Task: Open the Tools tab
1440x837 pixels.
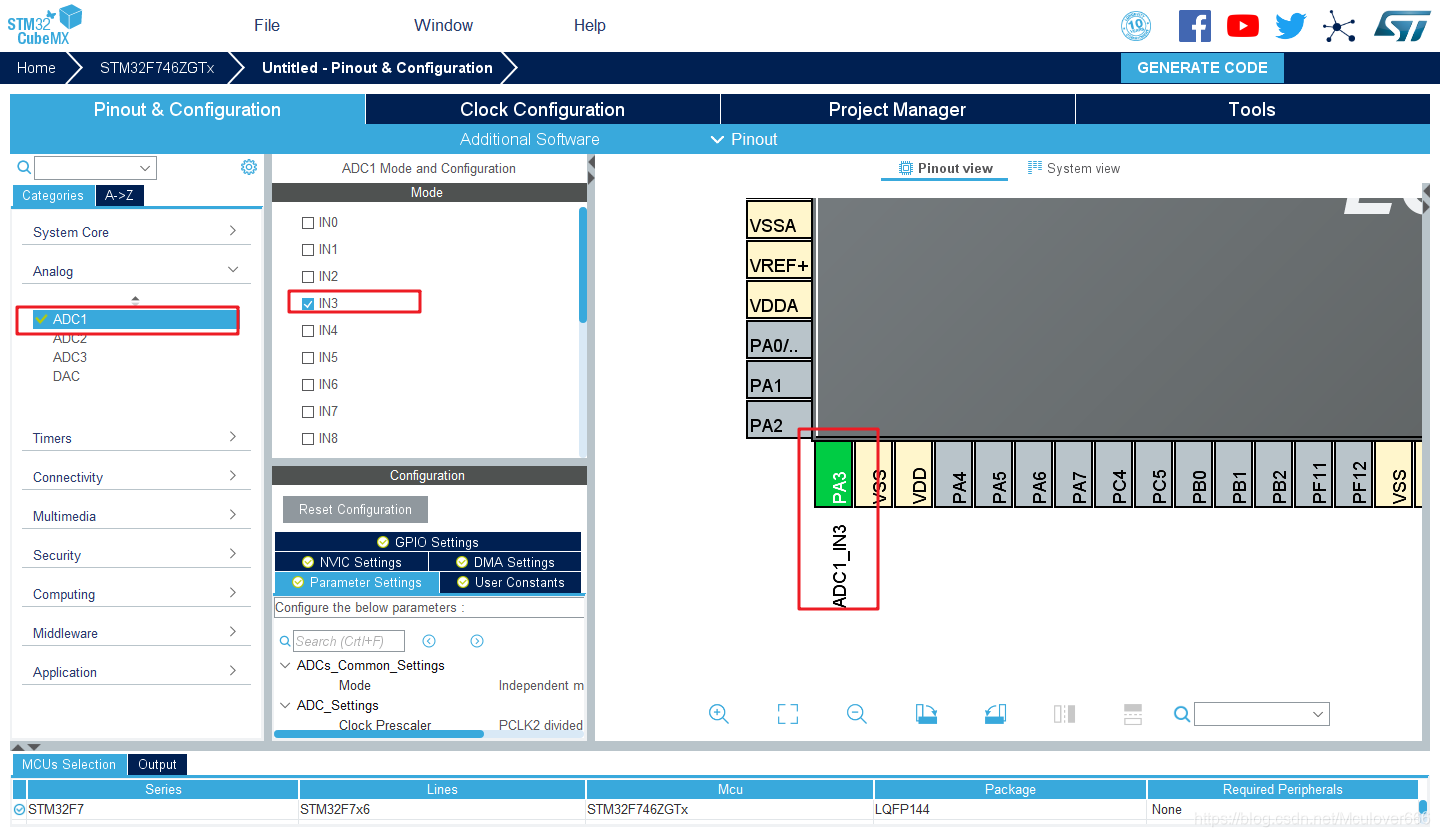Action: point(1252,109)
